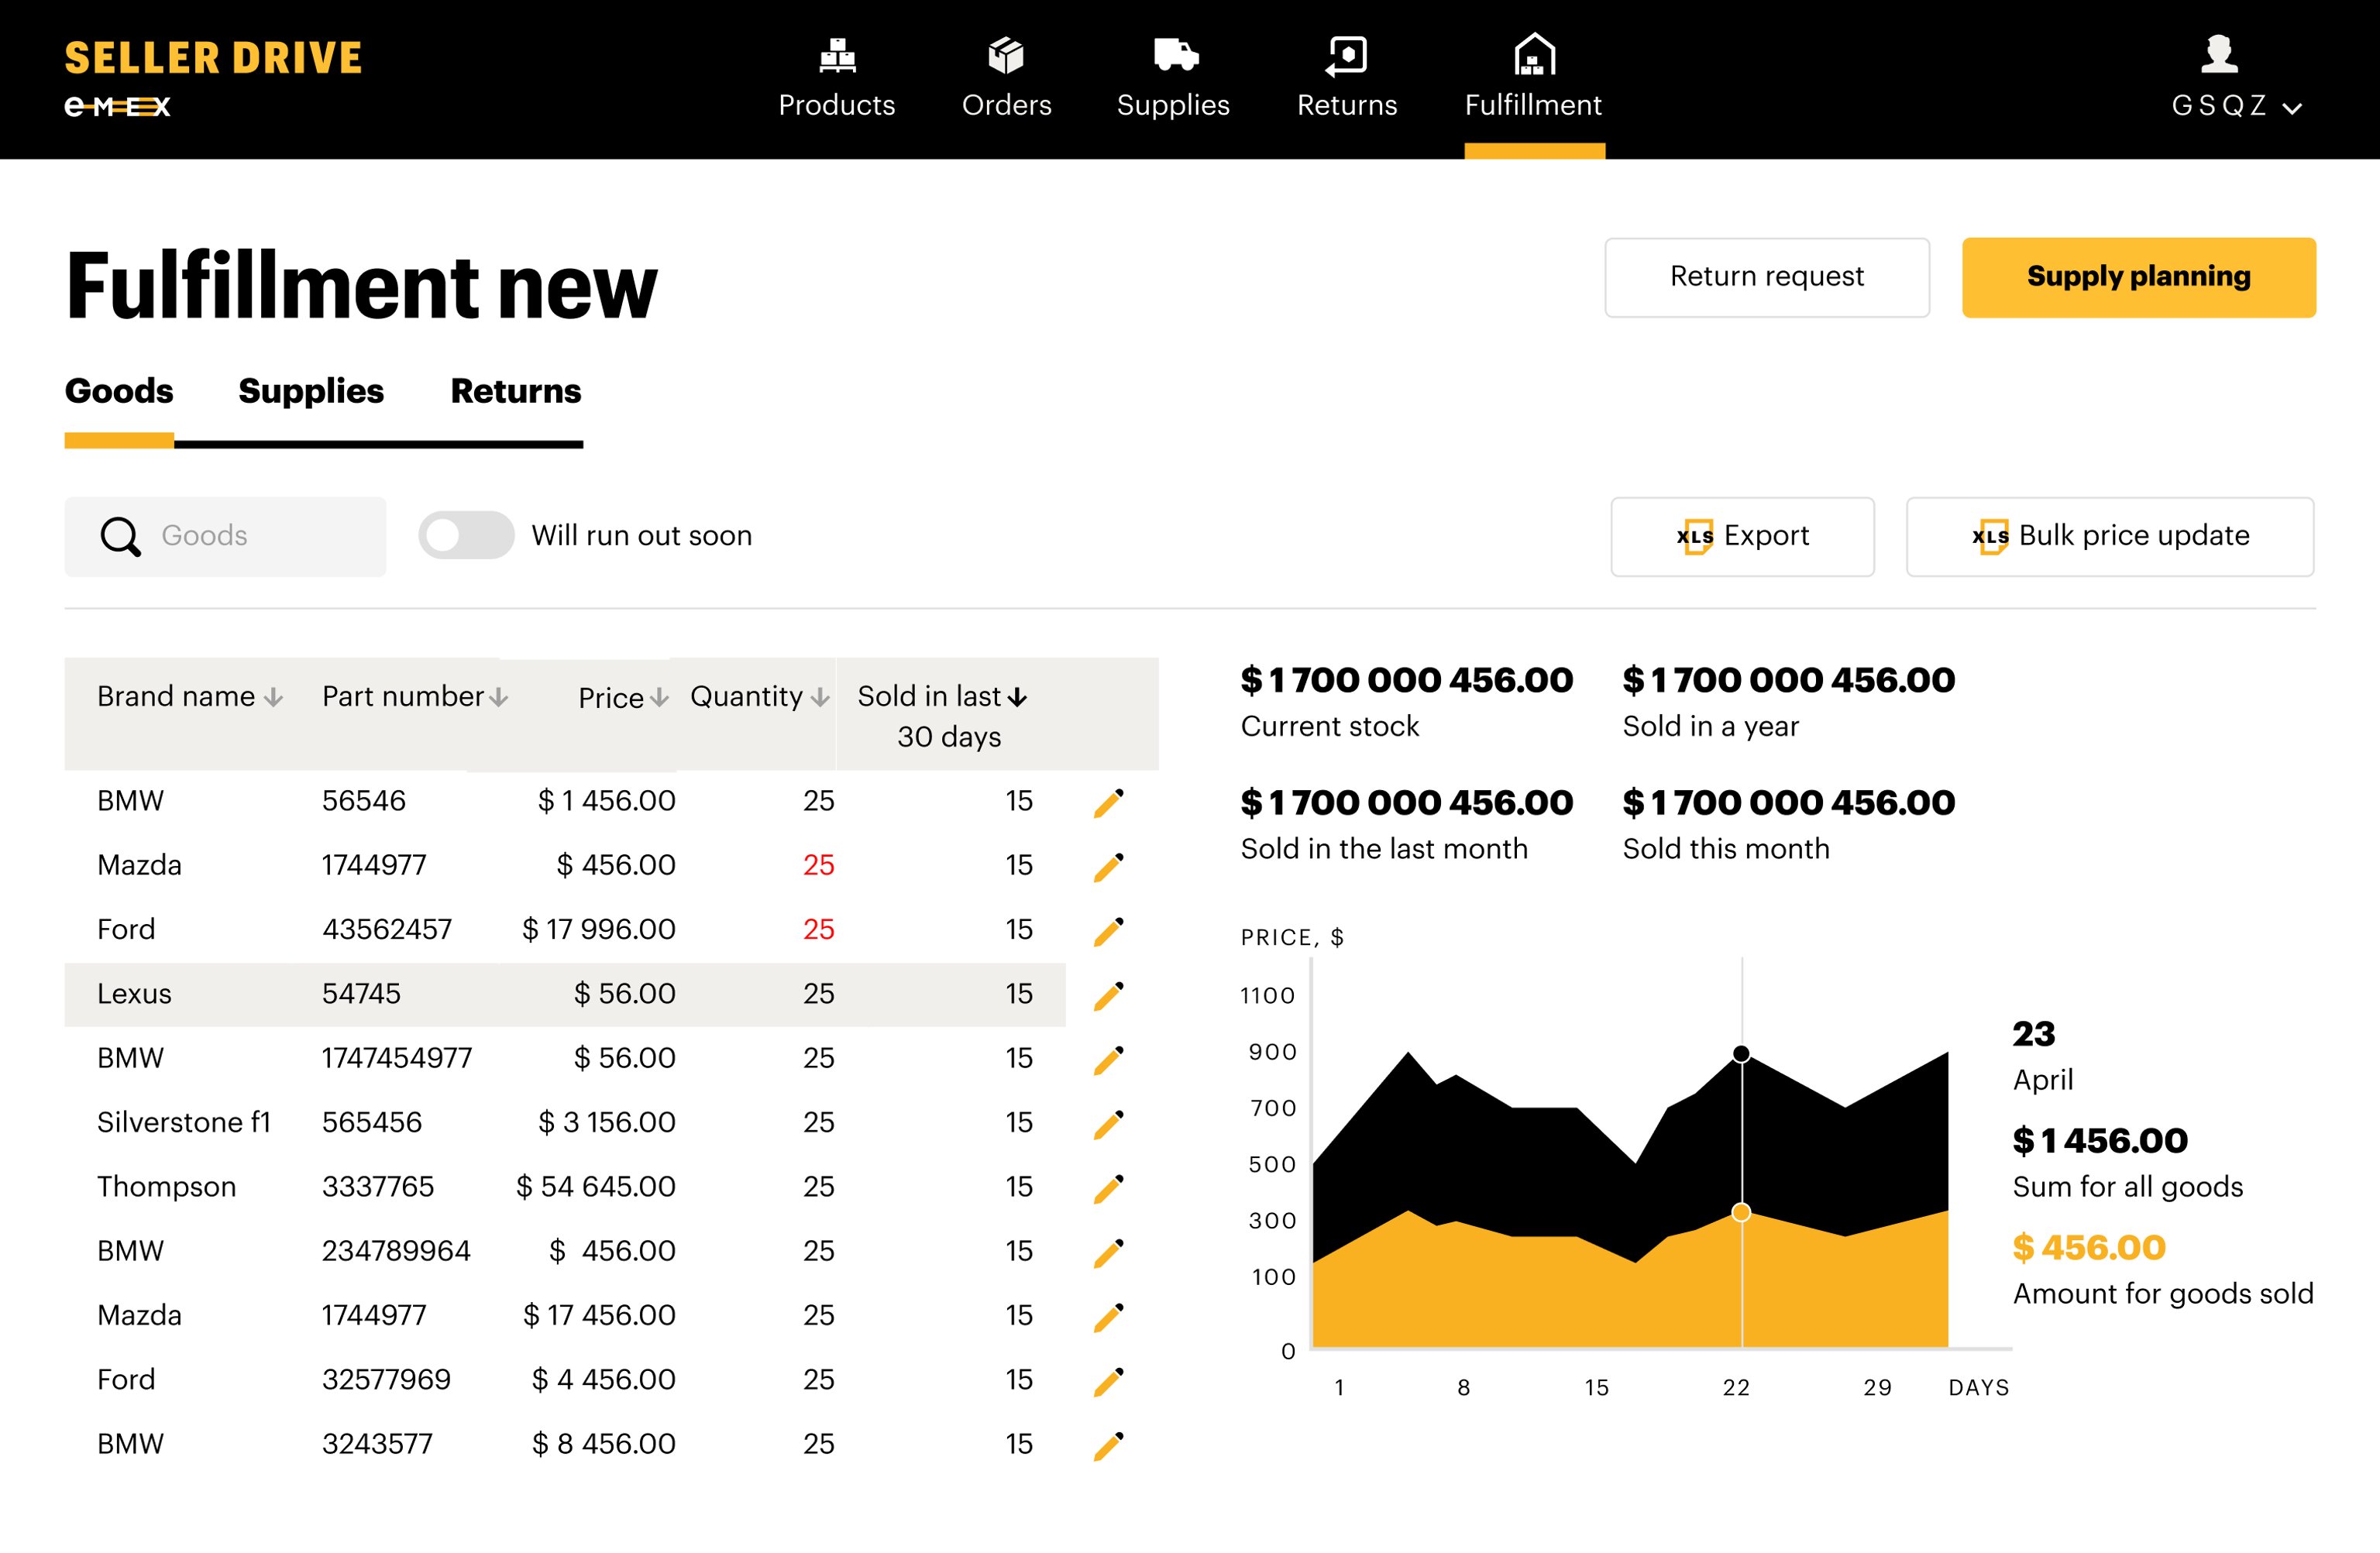Edit the Lexus 54745 row pencil
Screen dimensions: 2380x1553
click(x=1108, y=995)
